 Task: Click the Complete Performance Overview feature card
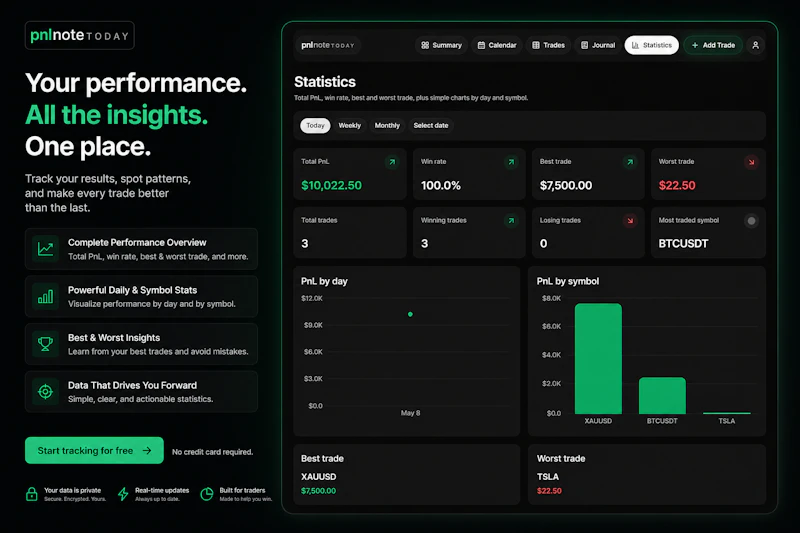click(141, 249)
